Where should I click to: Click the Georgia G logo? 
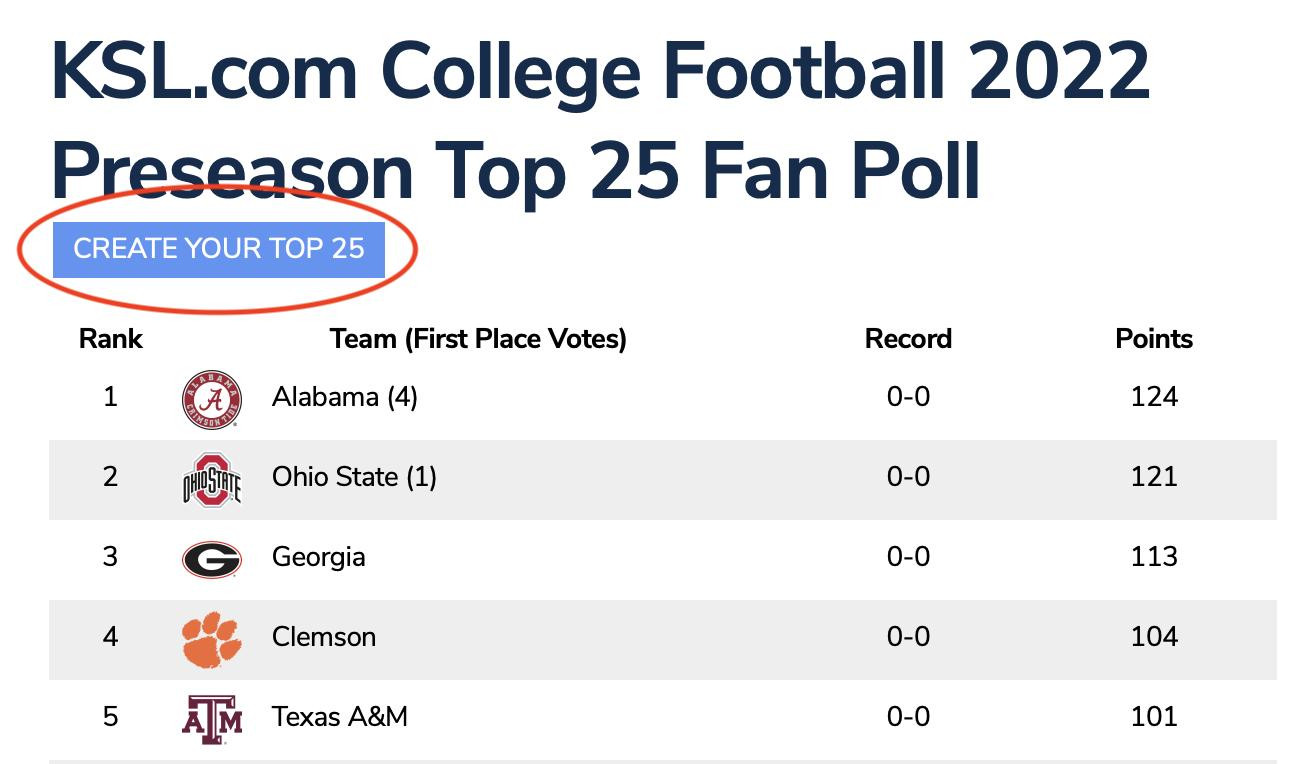pos(212,559)
